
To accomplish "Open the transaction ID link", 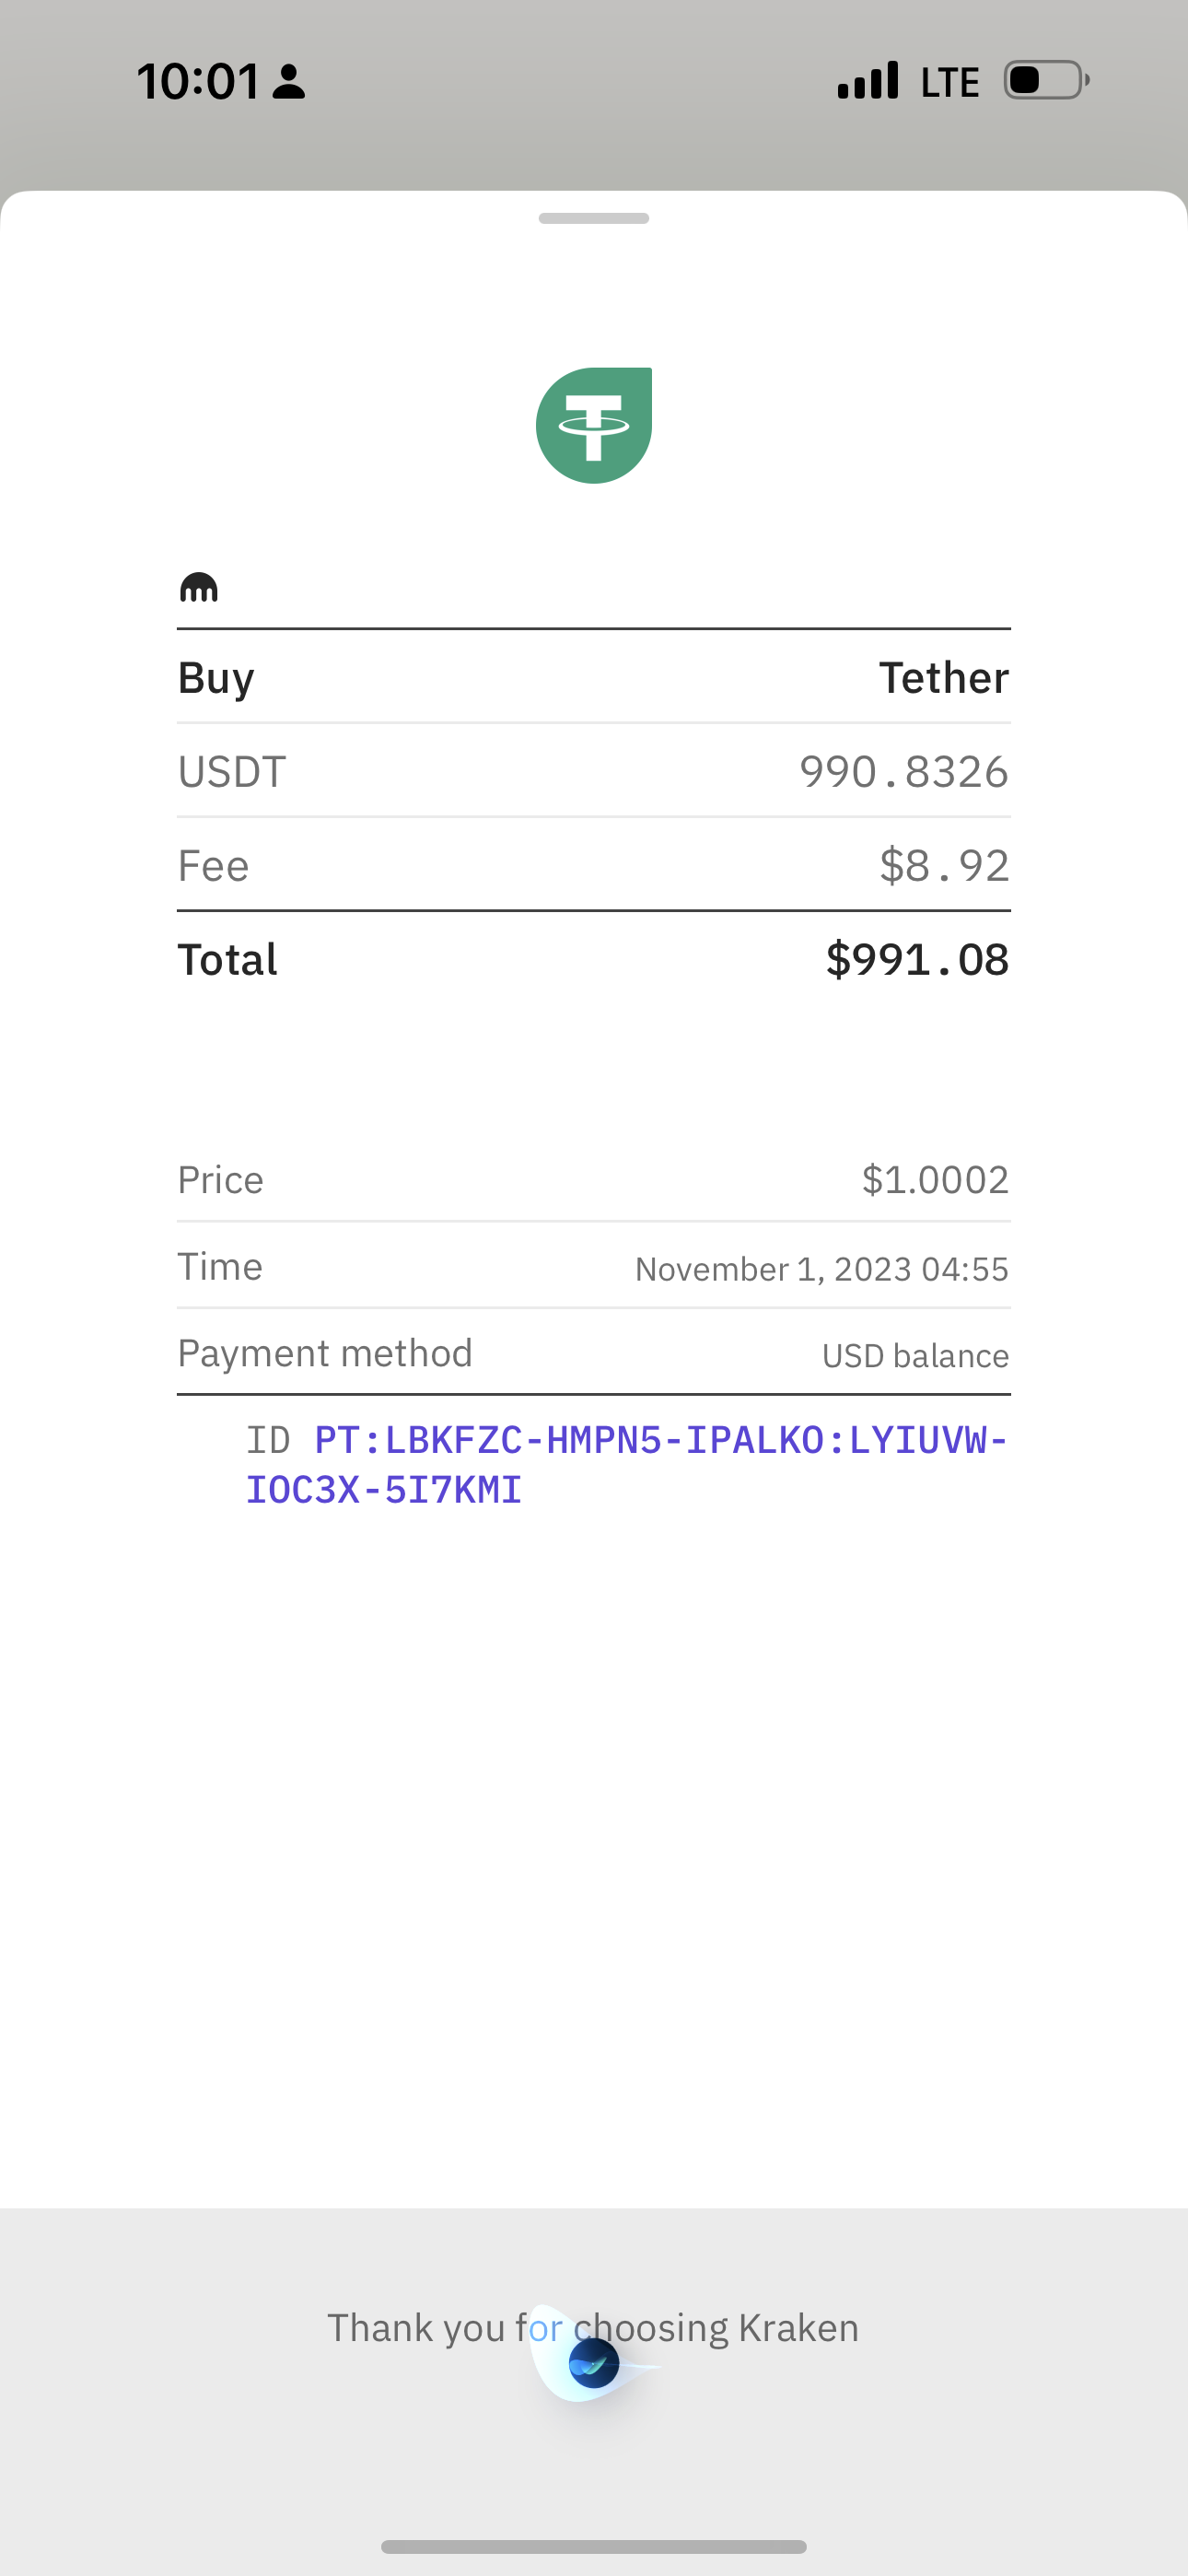I will point(626,1465).
